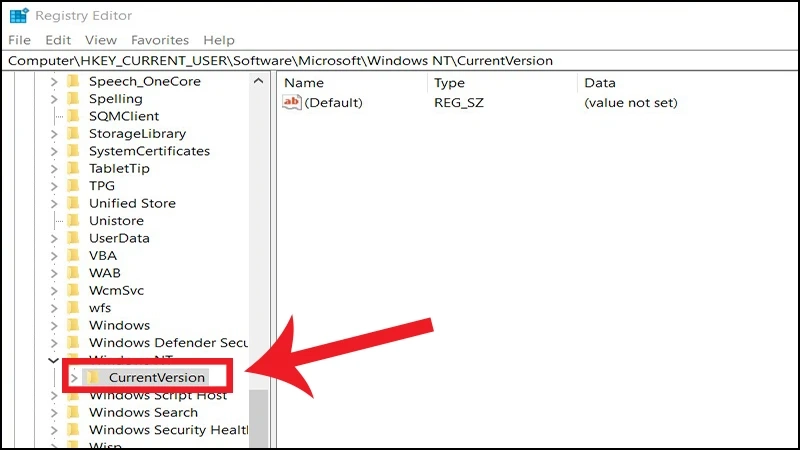This screenshot has width=800, height=450.
Task: Expand the Spelling key
Action: (x=54, y=99)
